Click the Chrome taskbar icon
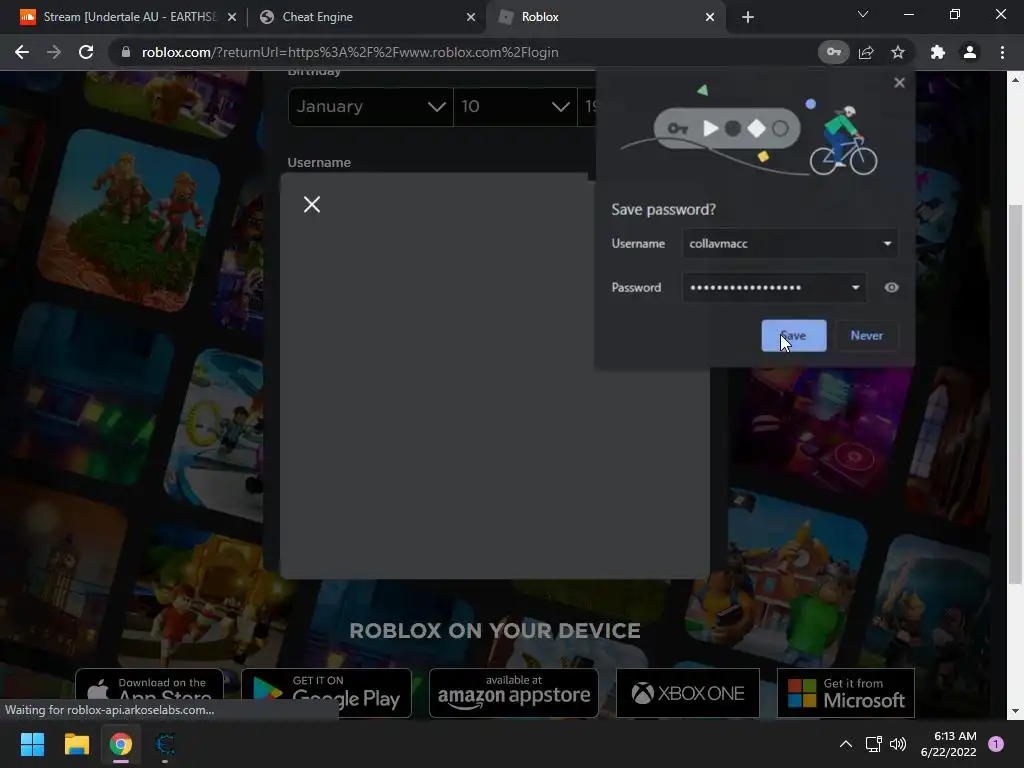Image resolution: width=1024 pixels, height=768 pixels. pos(121,744)
